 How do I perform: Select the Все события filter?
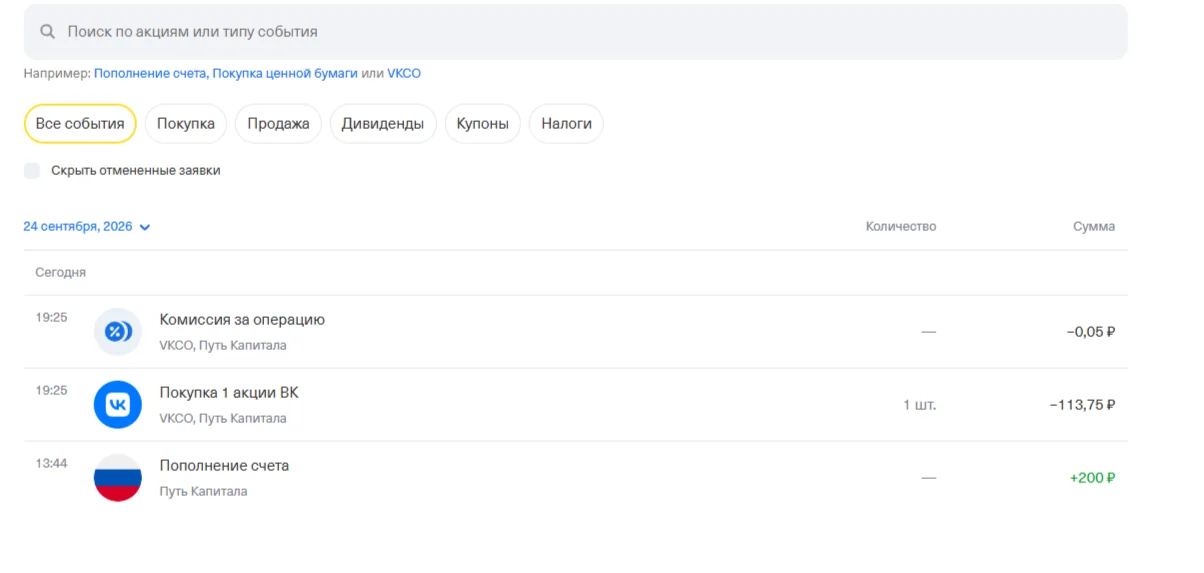coord(80,124)
